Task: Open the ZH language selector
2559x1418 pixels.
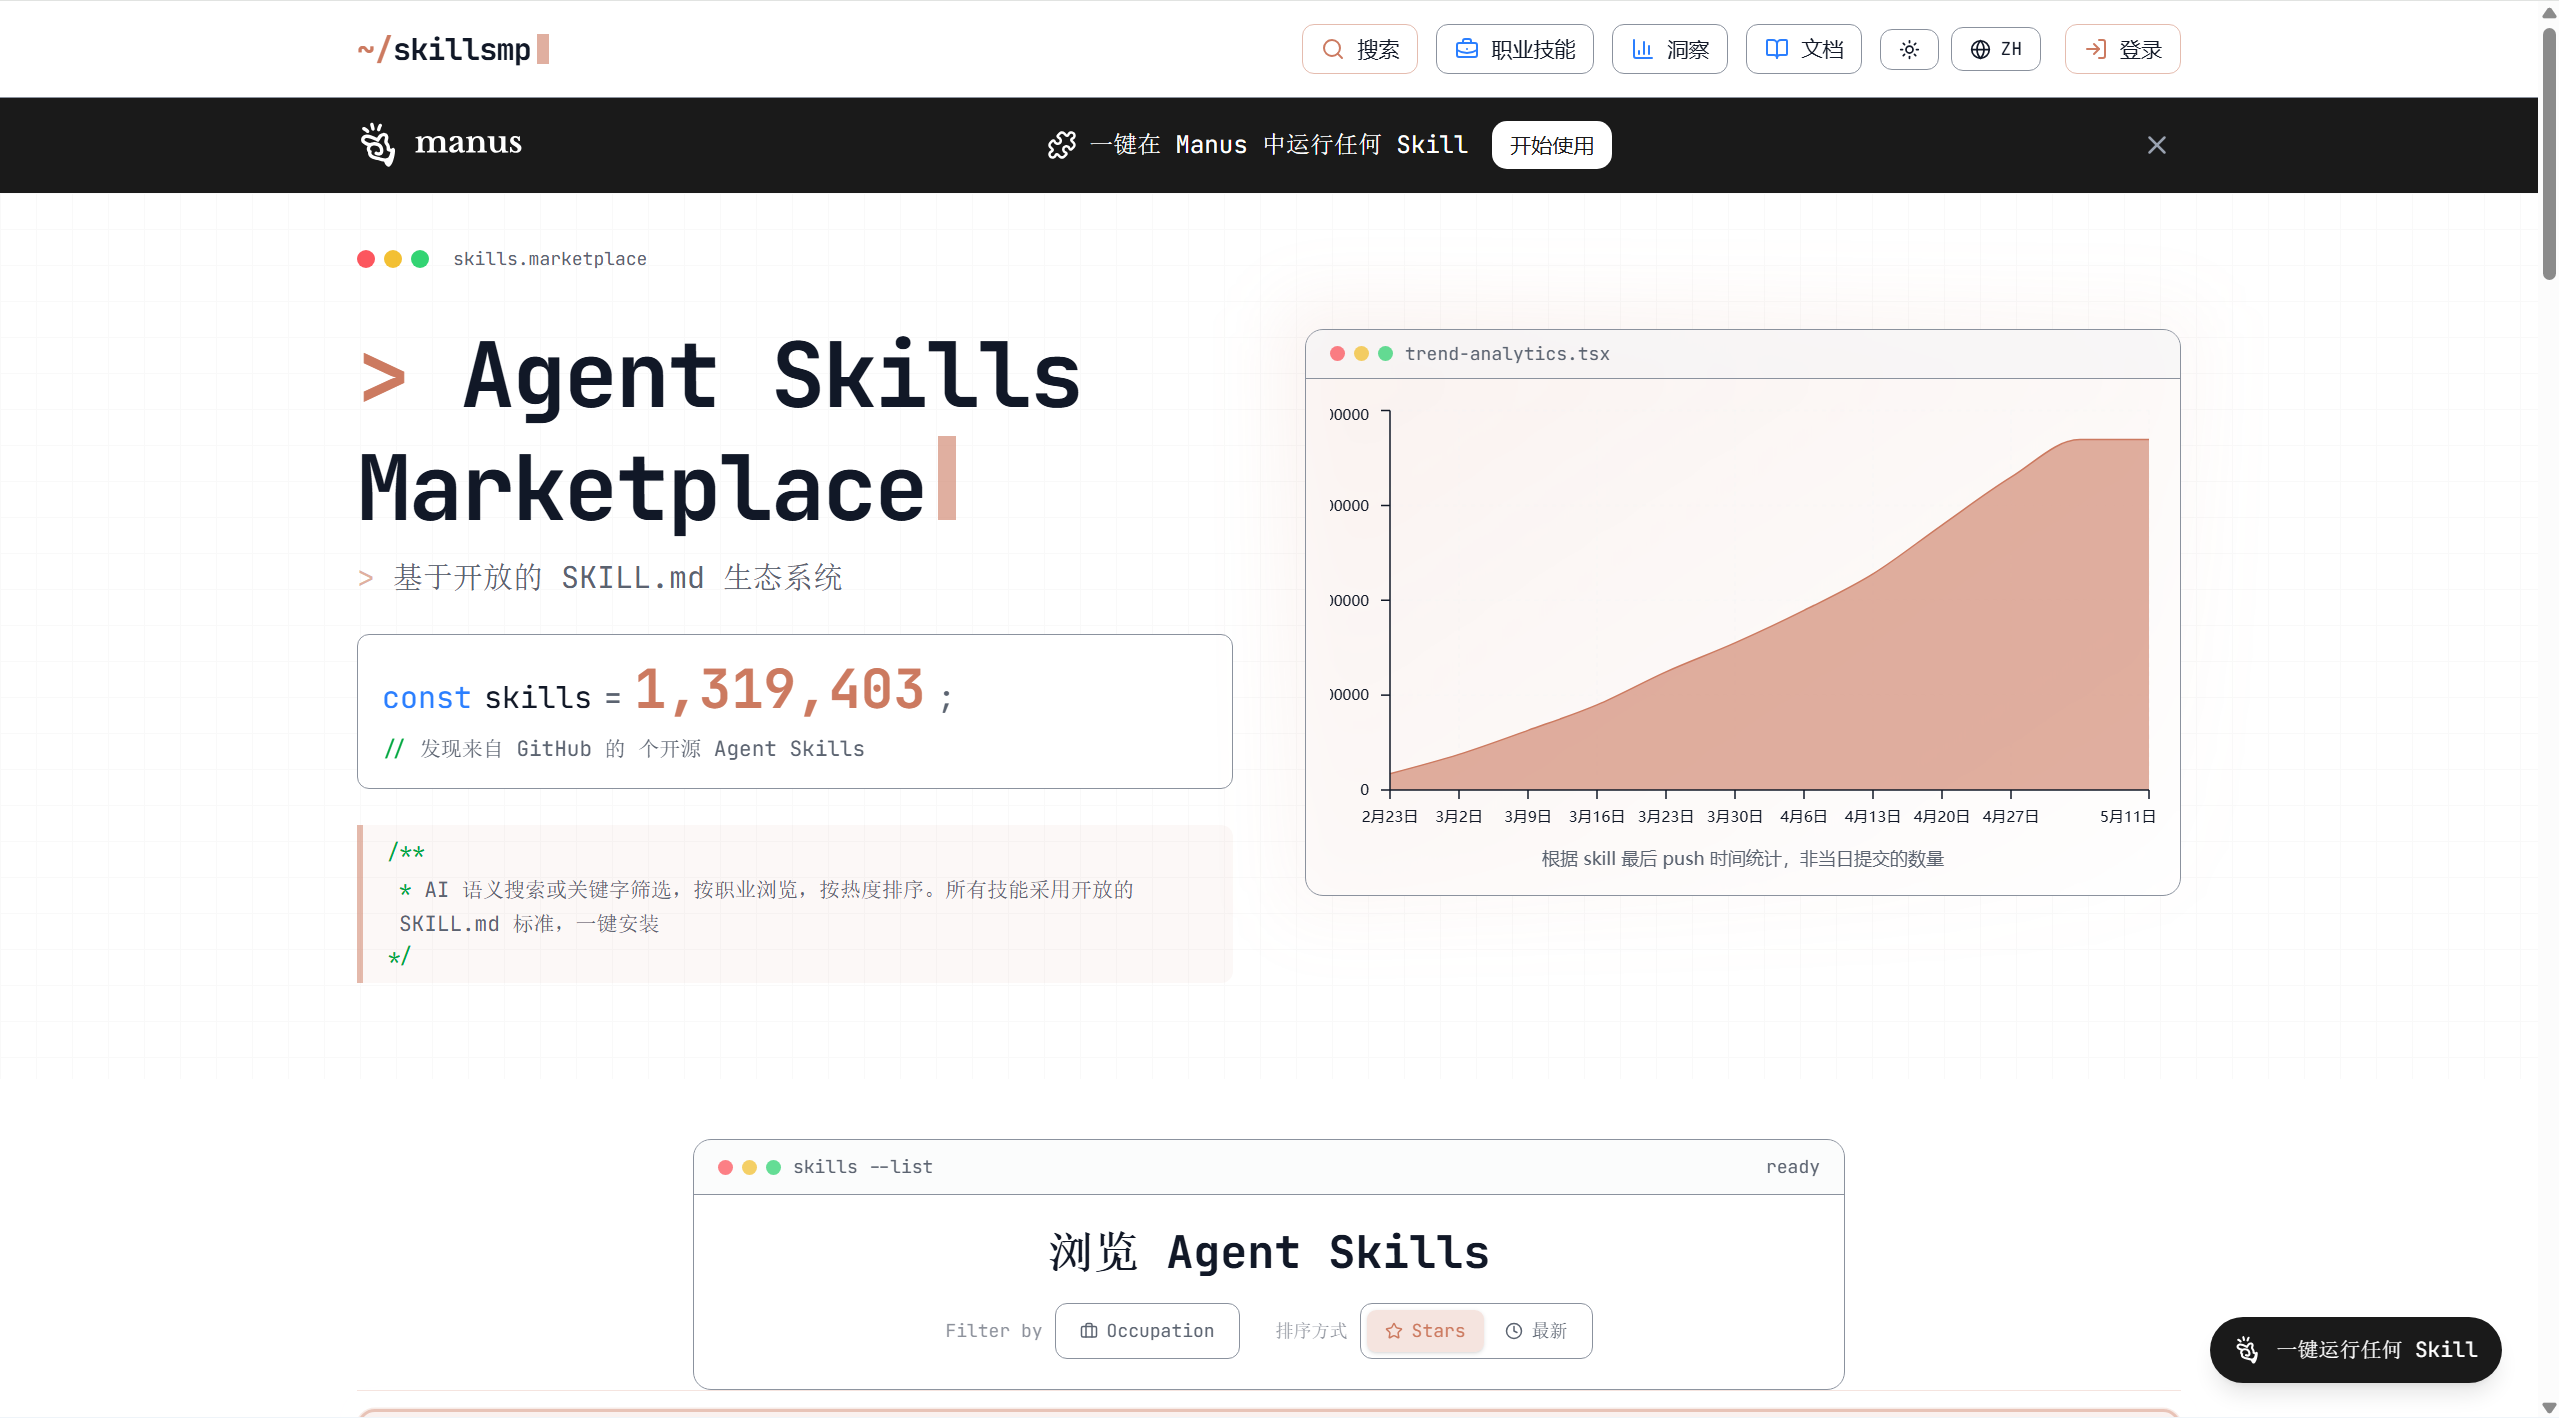Action: [1995, 49]
